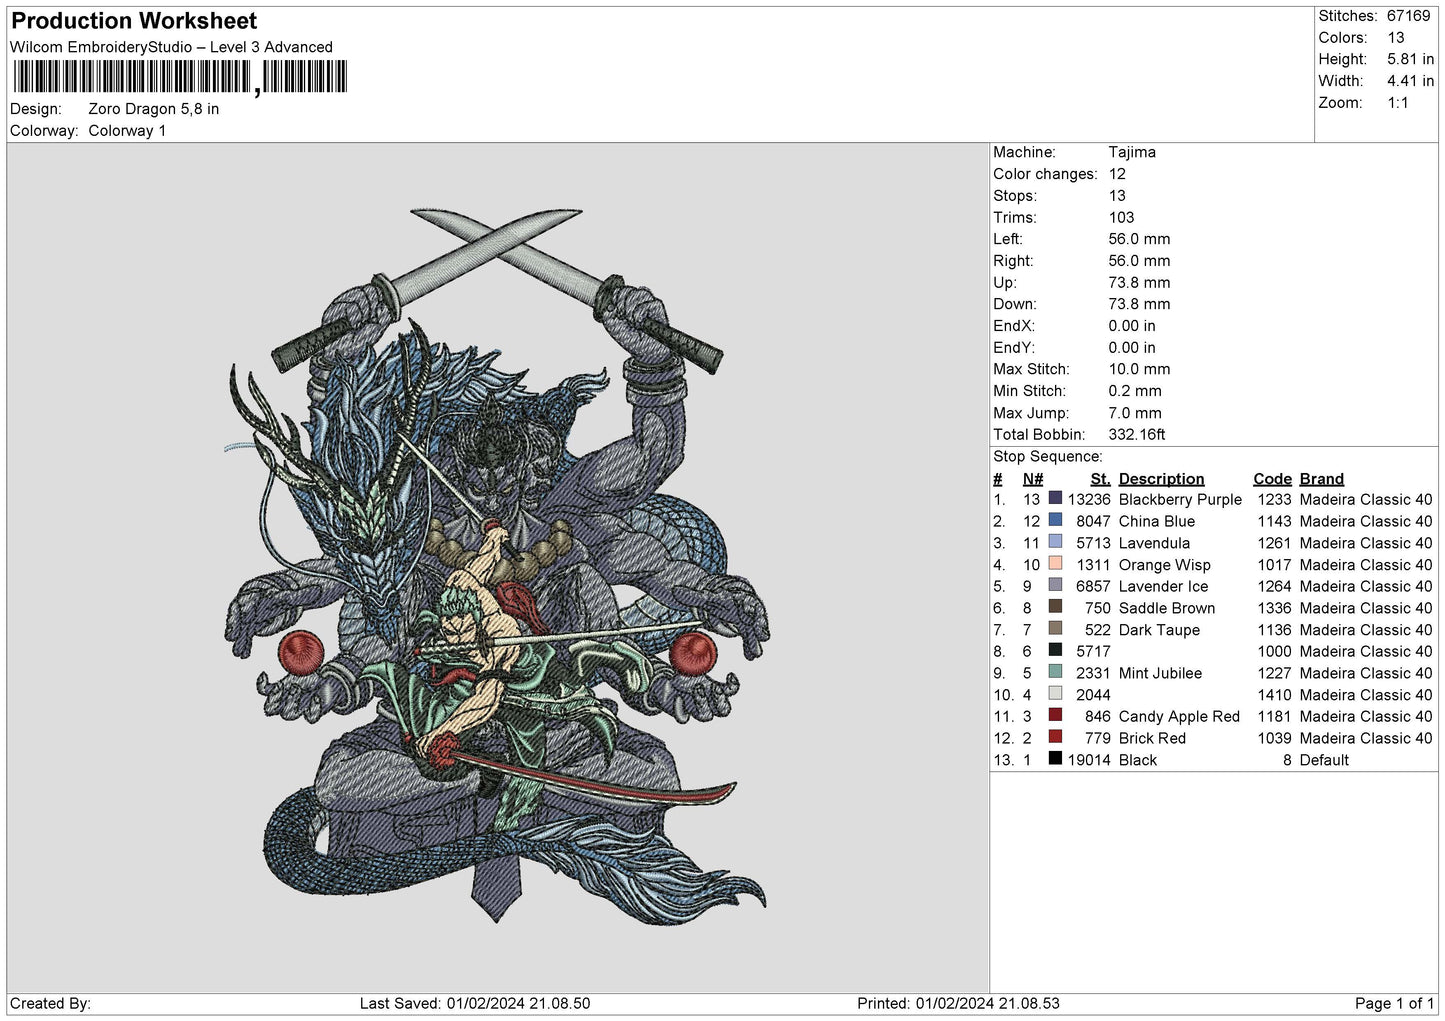Select the "Dark Taupe" description text

point(1159,630)
